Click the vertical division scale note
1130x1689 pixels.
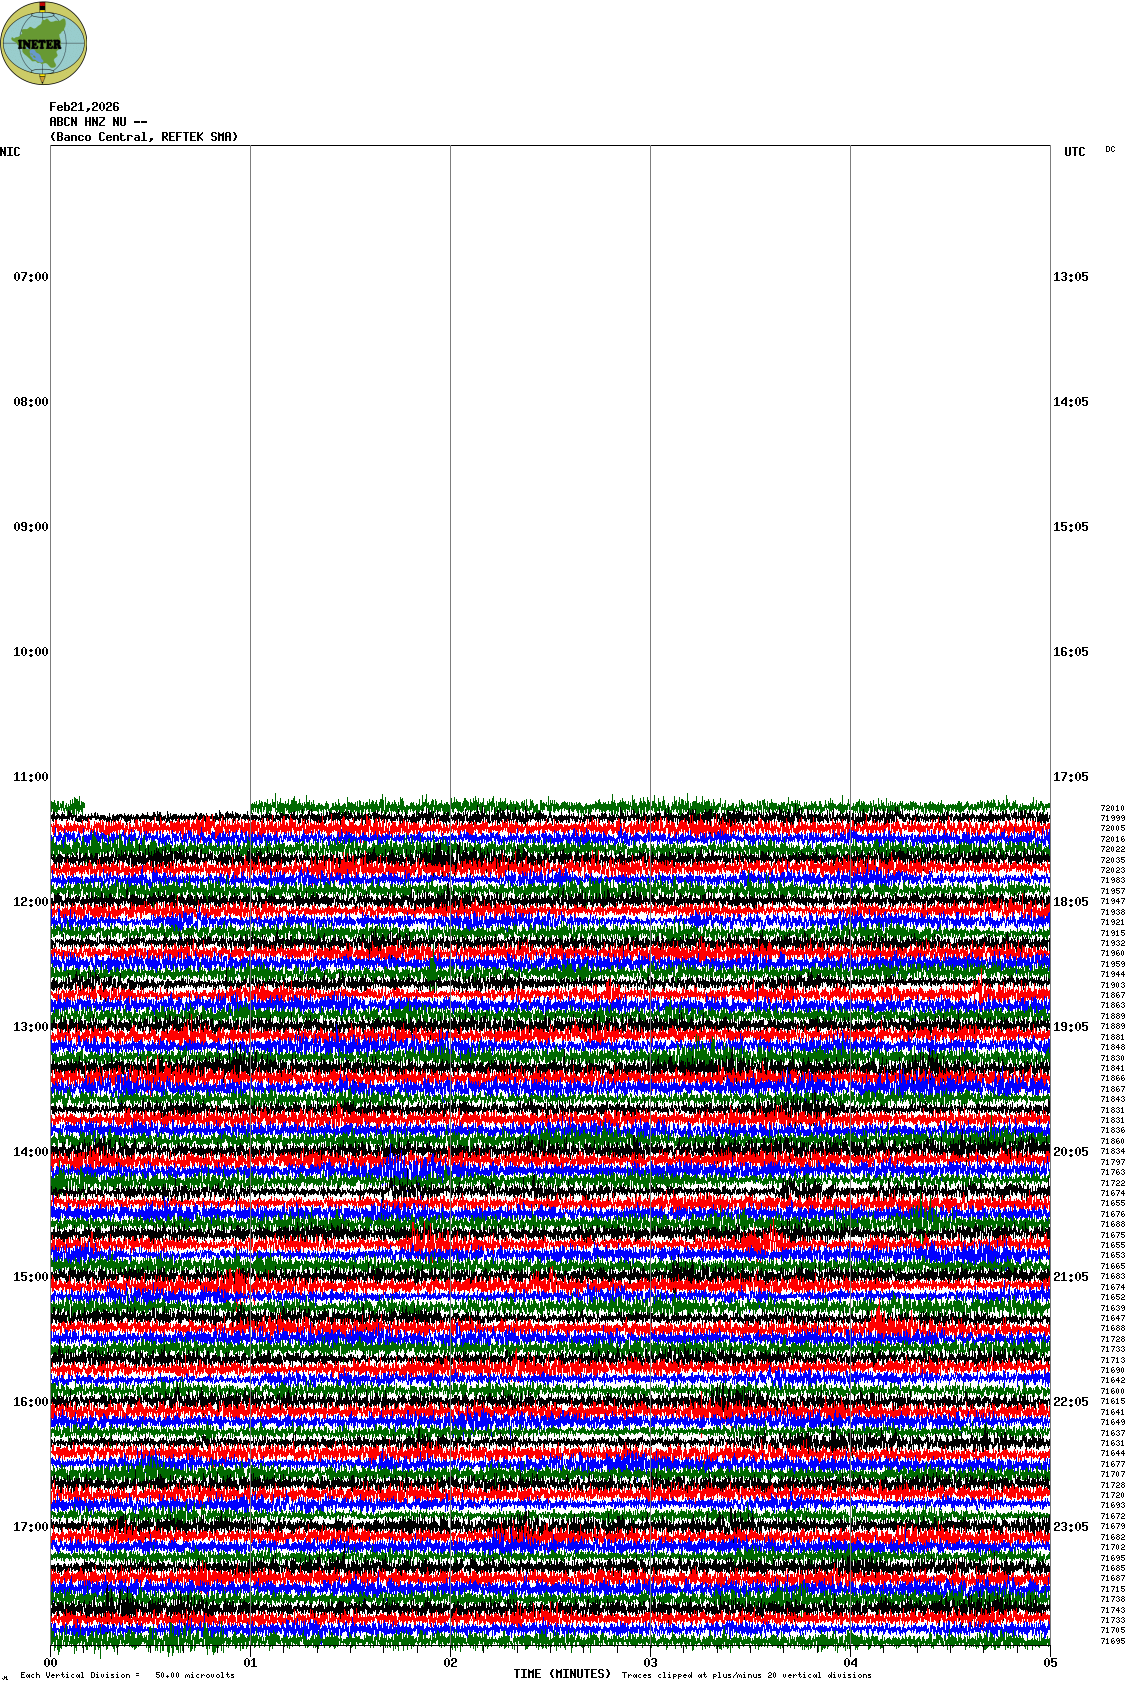127,1675
